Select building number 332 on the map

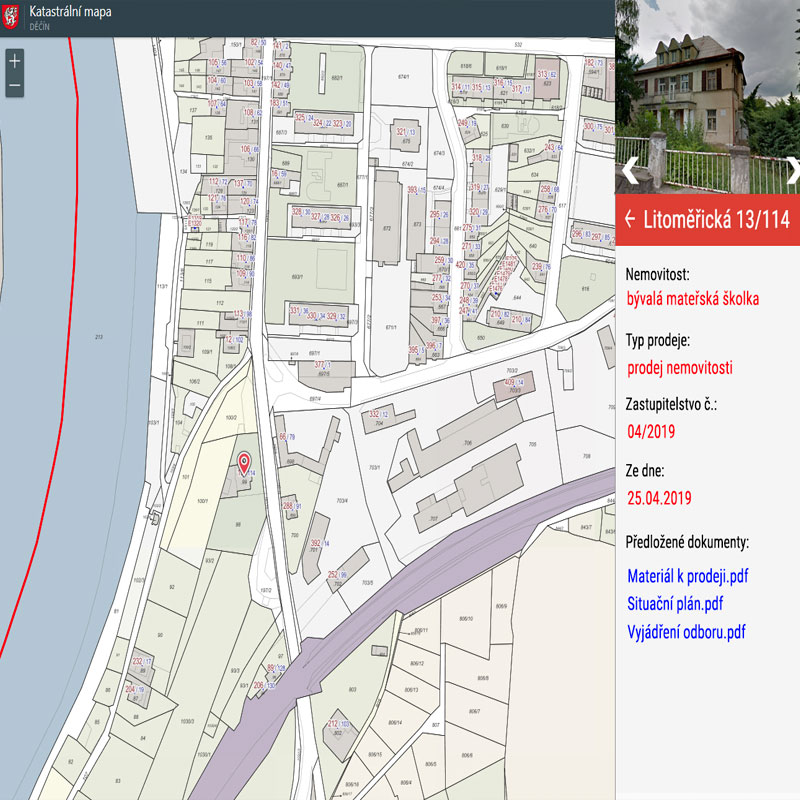(374, 414)
